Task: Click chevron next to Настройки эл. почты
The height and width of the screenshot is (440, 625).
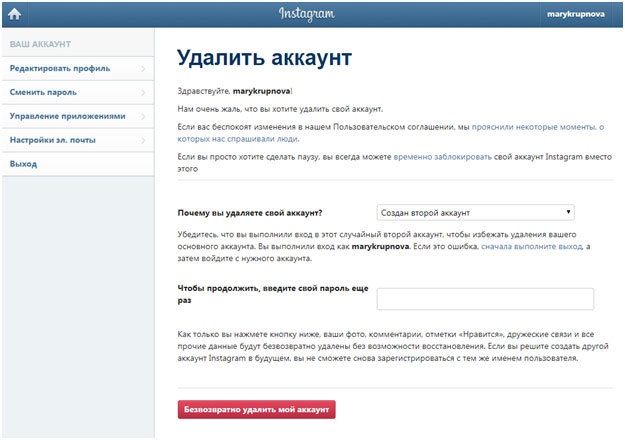Action: coord(143,140)
